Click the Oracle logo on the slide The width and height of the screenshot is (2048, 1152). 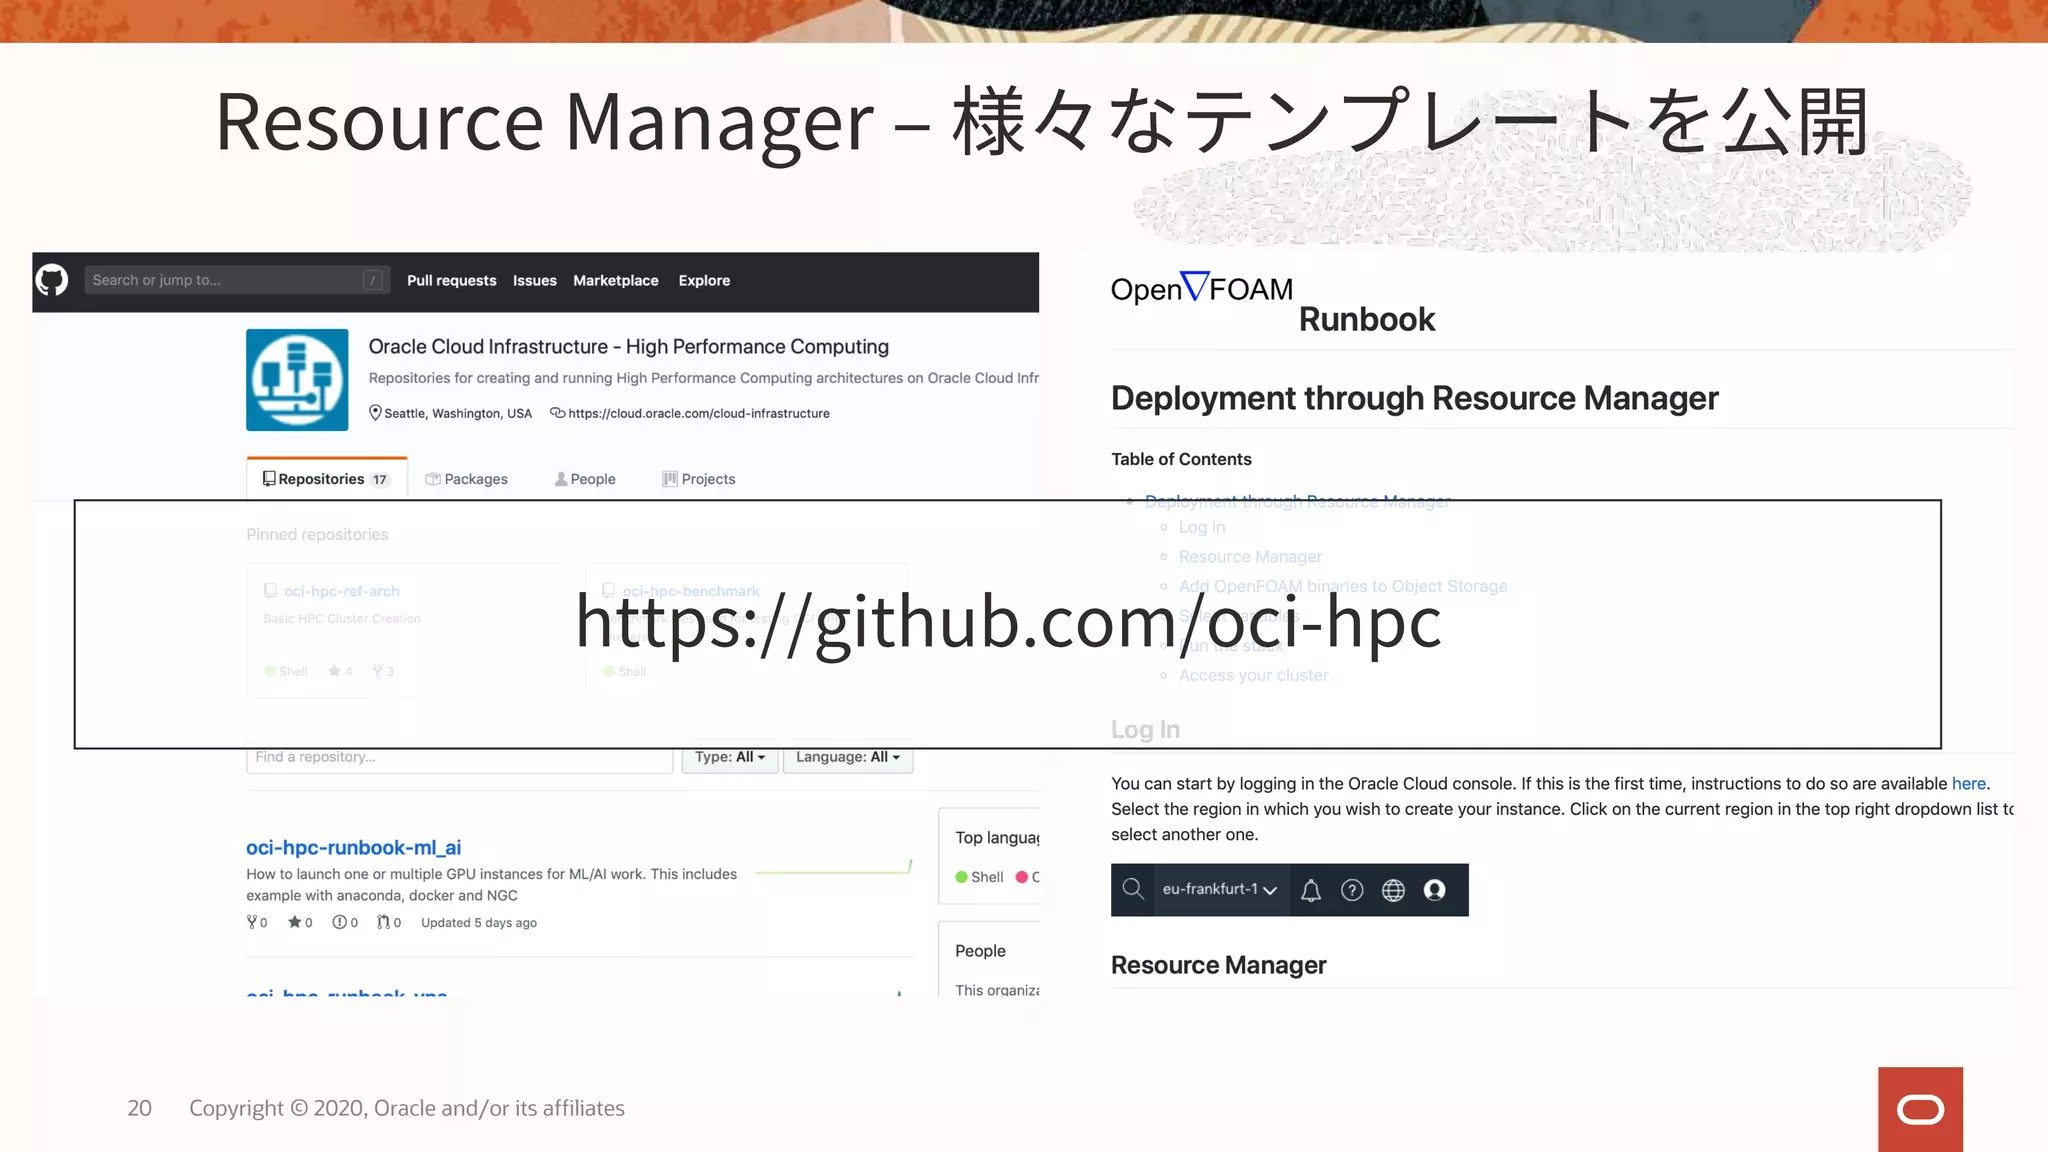1920,1109
